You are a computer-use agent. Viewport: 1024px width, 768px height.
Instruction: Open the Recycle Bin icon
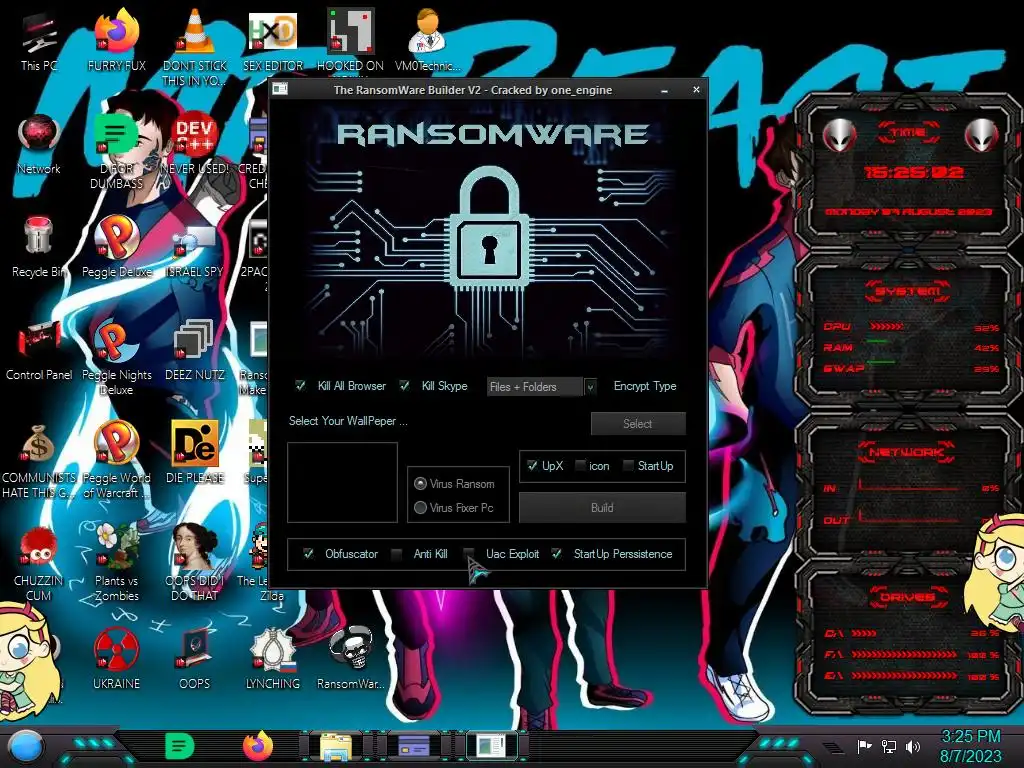[x=39, y=247]
